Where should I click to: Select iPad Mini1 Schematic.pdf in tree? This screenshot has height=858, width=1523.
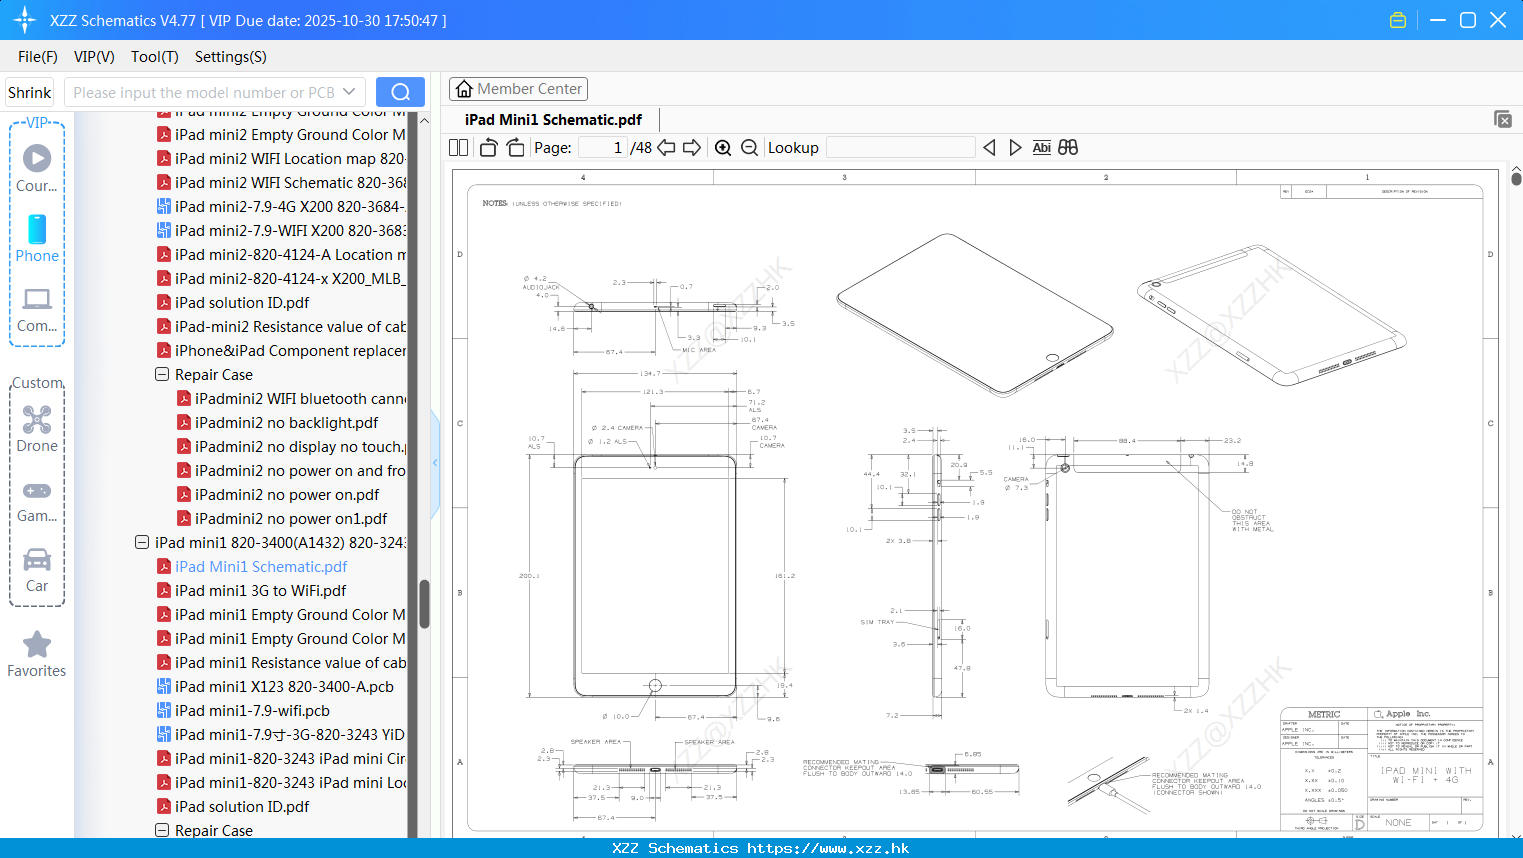coord(261,566)
